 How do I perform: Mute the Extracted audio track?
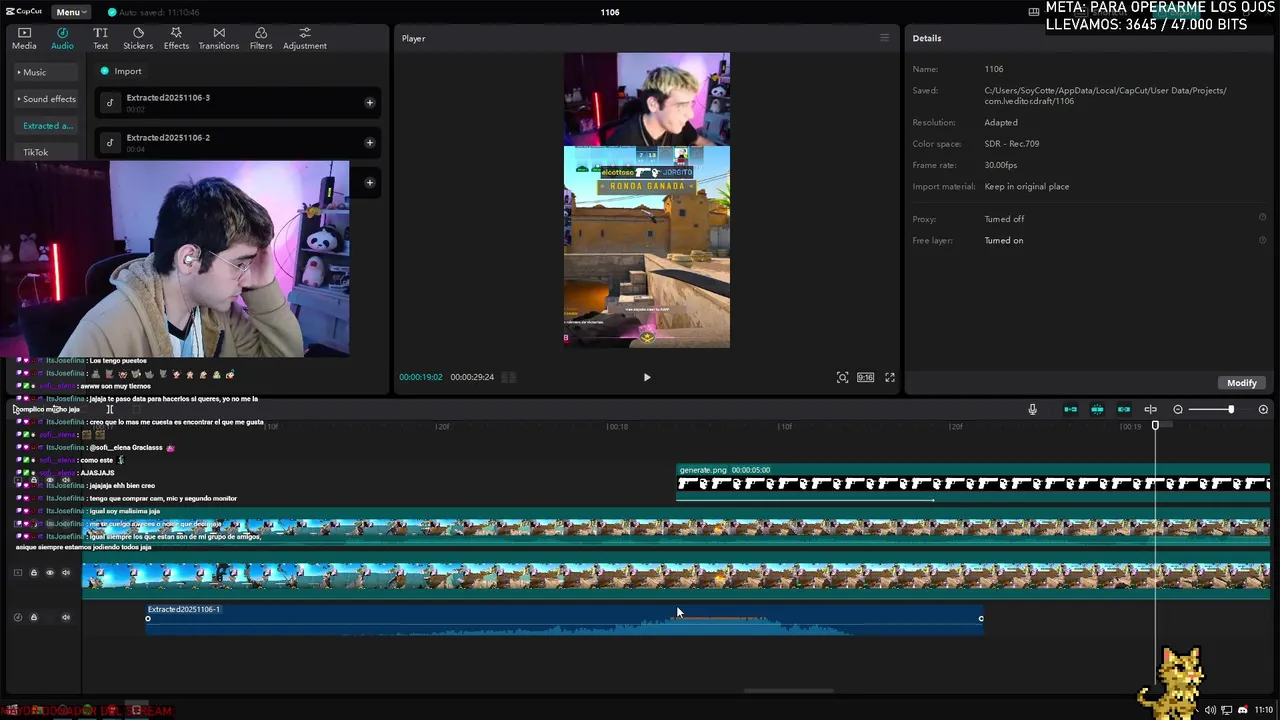[66, 617]
